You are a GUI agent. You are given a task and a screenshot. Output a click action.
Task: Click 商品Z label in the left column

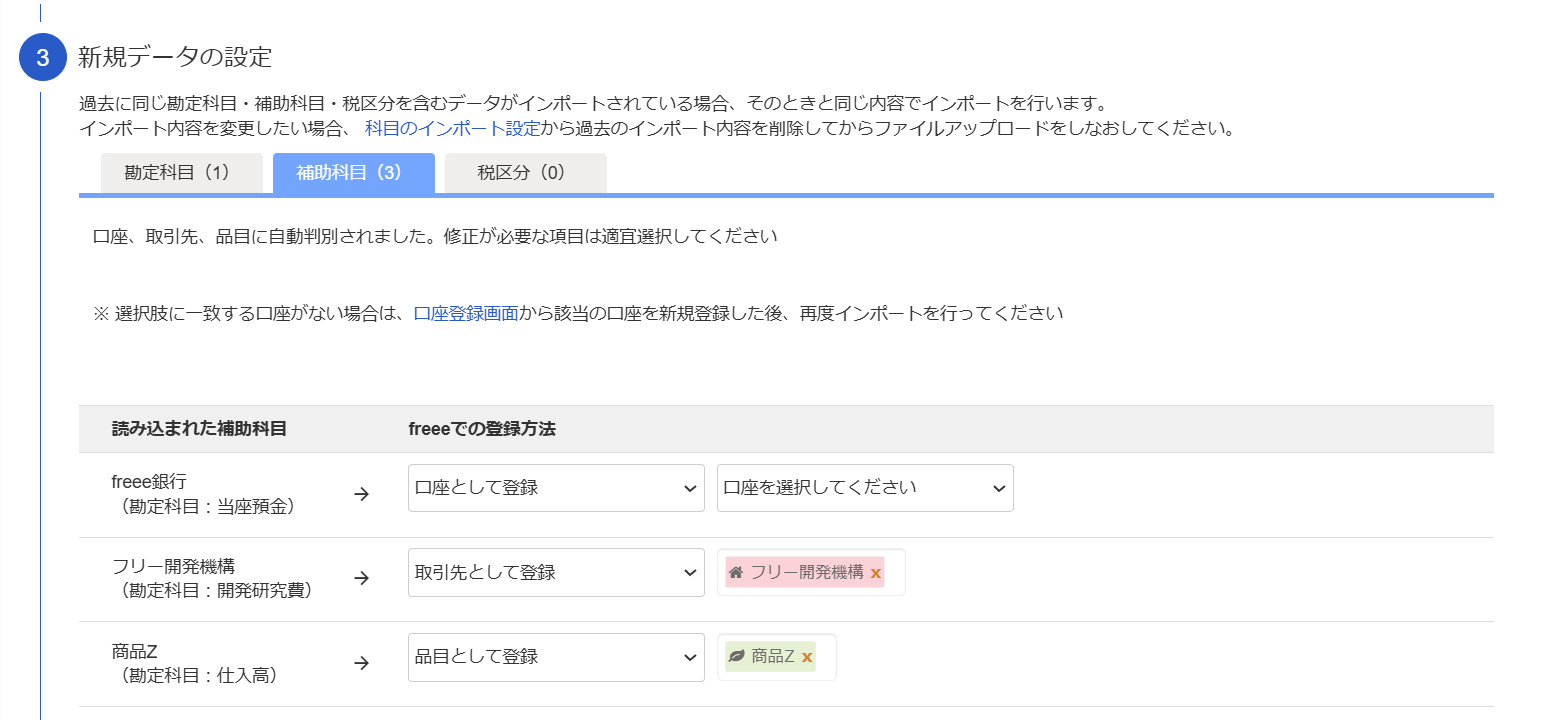(x=135, y=651)
